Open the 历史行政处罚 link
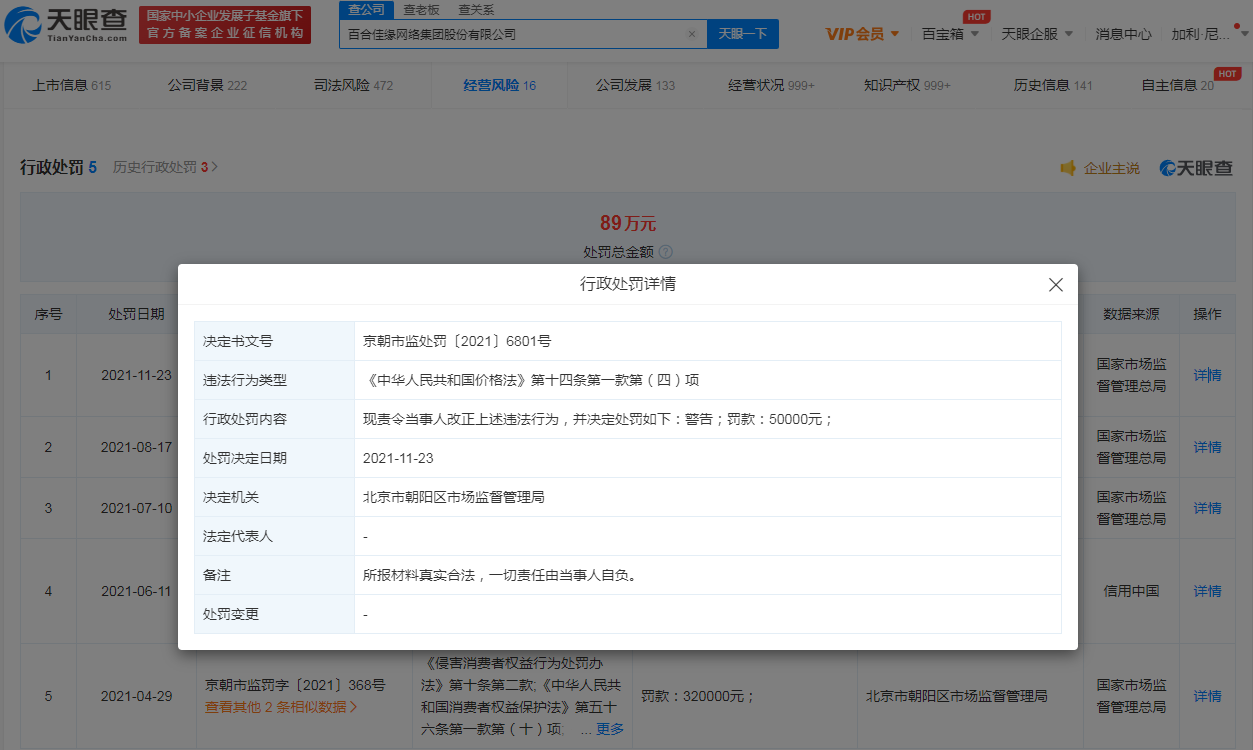This screenshot has width=1253, height=750. tap(164, 167)
